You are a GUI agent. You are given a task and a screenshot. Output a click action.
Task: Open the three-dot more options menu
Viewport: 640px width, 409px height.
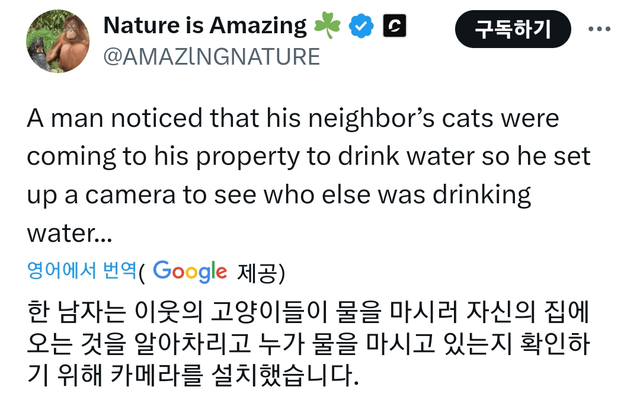[x=599, y=29]
